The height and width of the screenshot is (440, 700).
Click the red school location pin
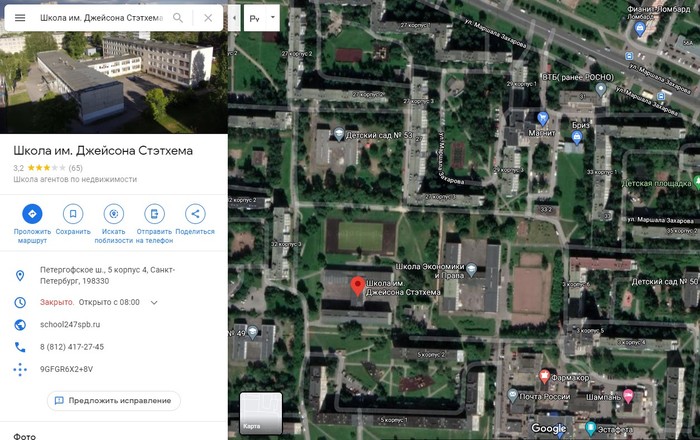coord(358,286)
